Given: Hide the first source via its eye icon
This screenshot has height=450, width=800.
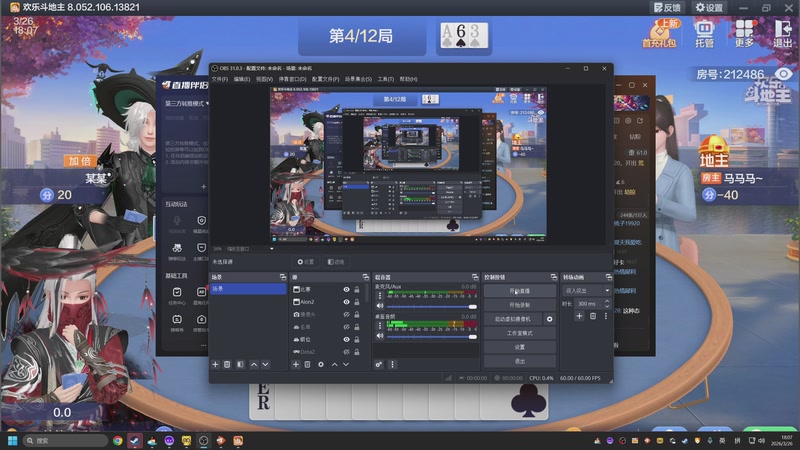Looking at the screenshot, I should 346,289.
